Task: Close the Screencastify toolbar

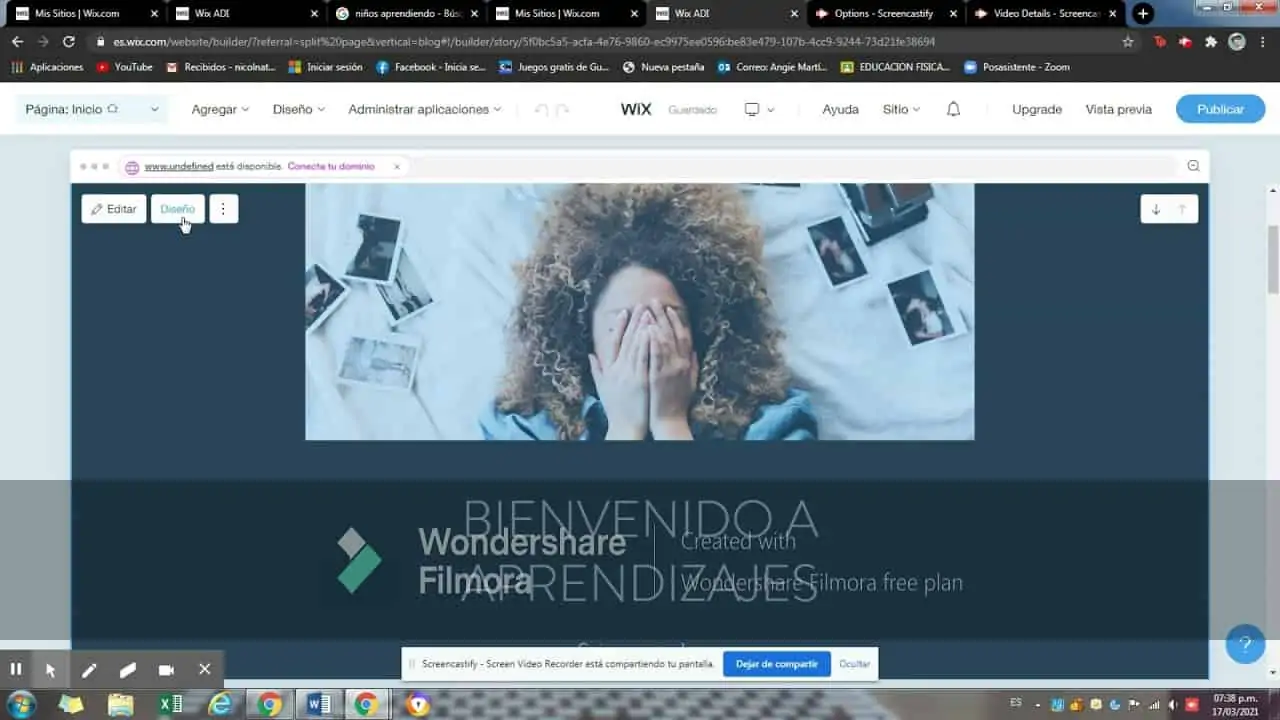Action: (205, 669)
